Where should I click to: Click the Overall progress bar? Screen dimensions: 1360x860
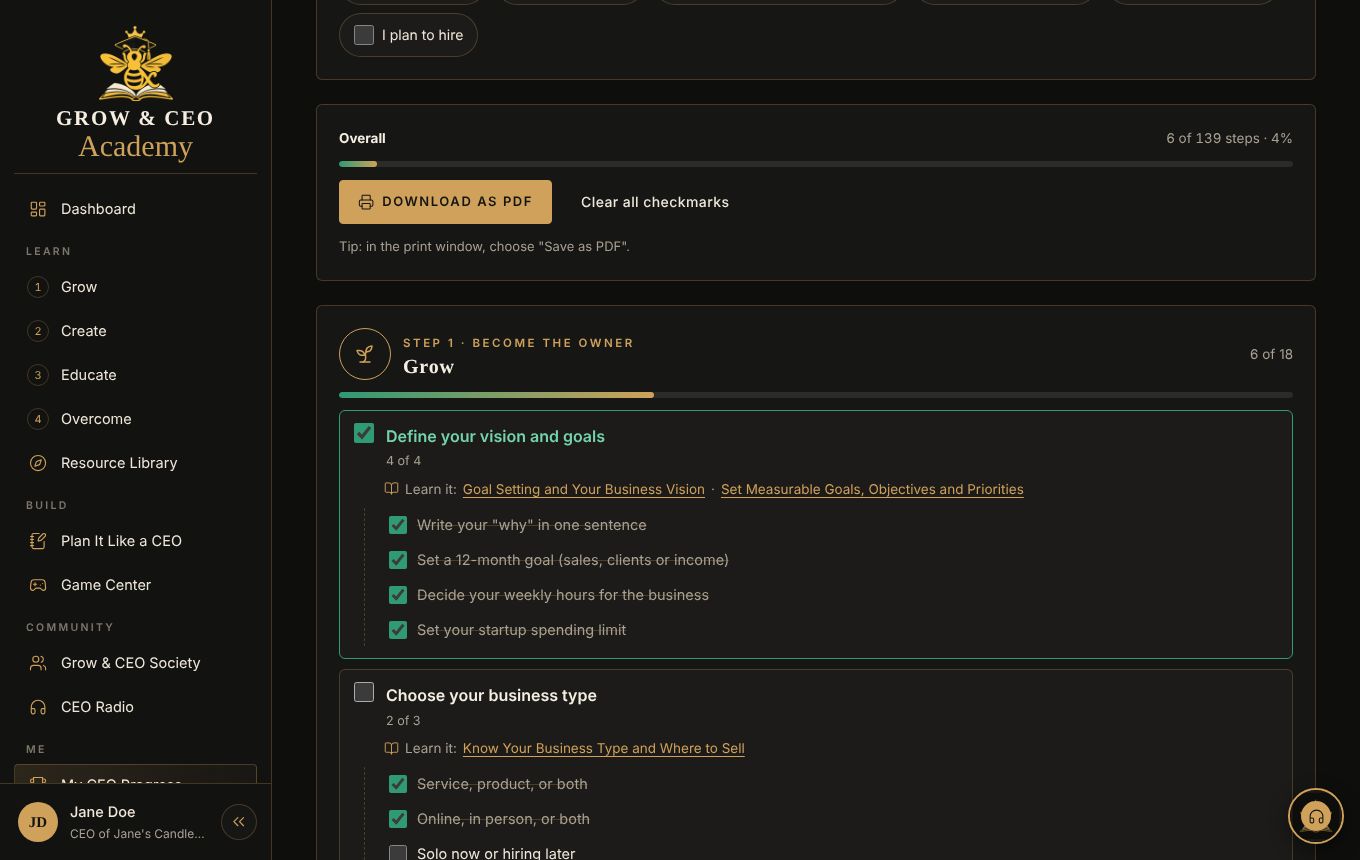tap(816, 164)
